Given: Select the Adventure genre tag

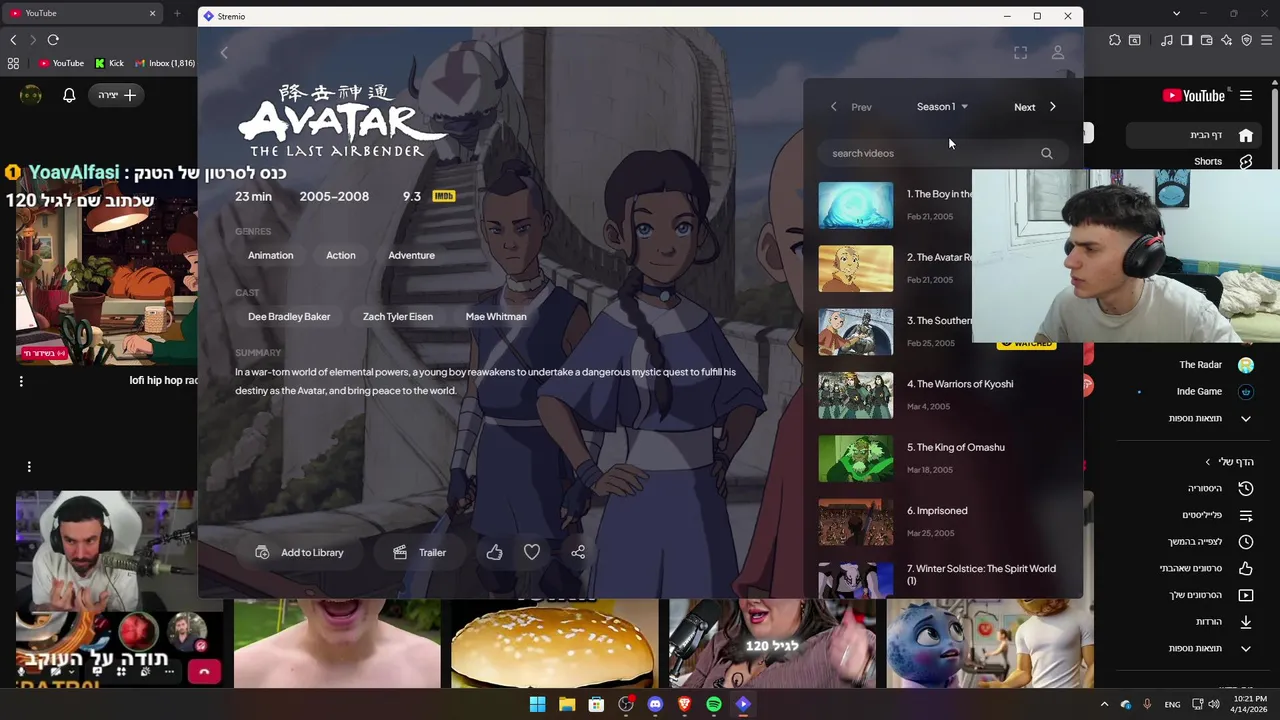Looking at the screenshot, I should (x=412, y=255).
